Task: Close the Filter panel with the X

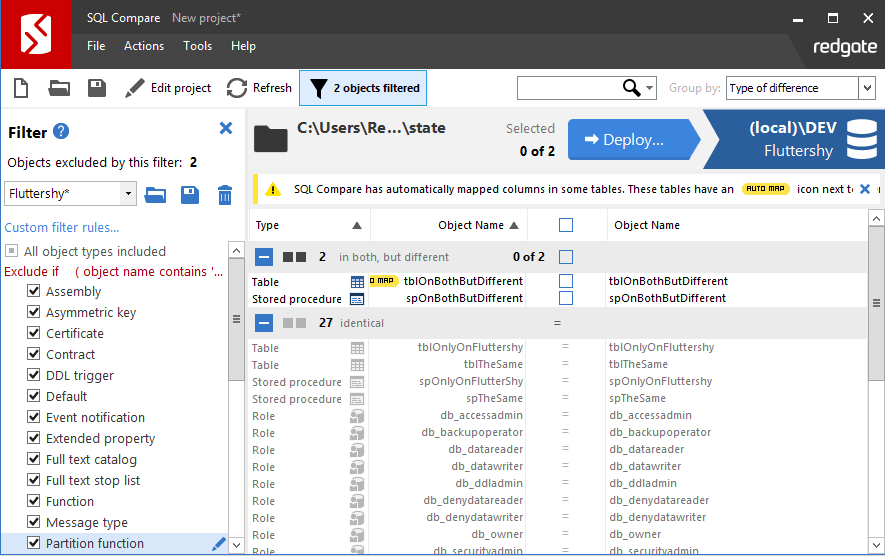Action: point(226,128)
